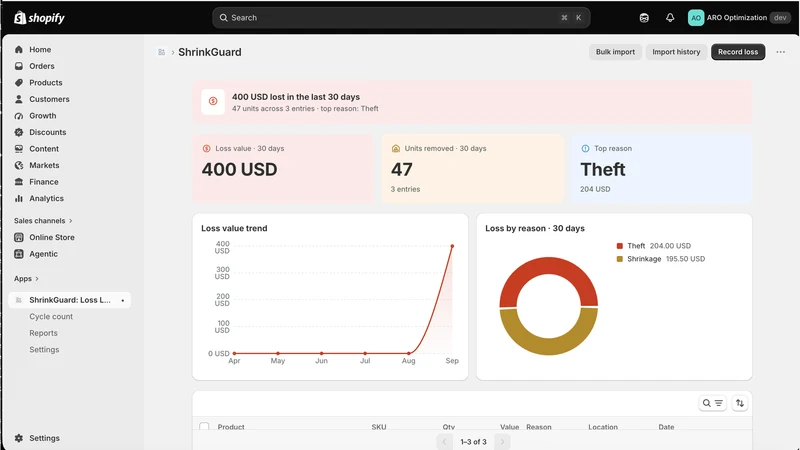This screenshot has width=800, height=450.
Task: Go to previous table page
Action: click(x=444, y=442)
